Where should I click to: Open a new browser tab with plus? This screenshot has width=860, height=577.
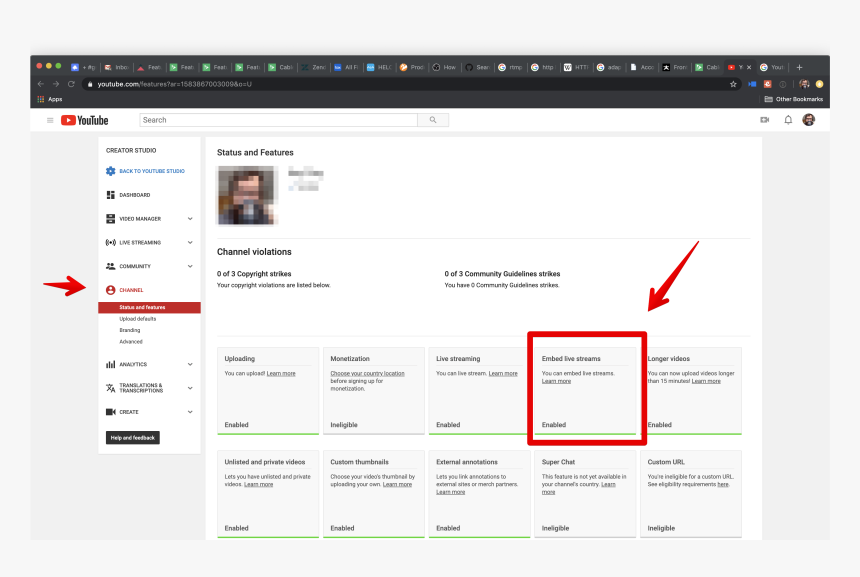click(799, 67)
